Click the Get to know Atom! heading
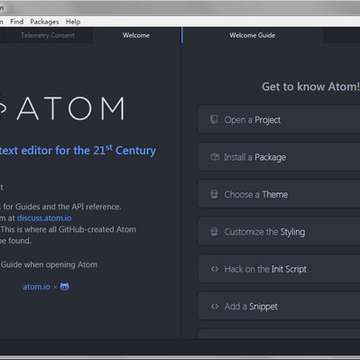 pos(310,87)
